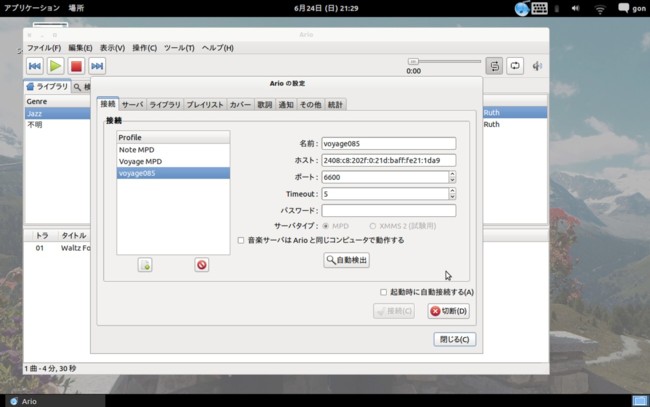Select XMMS 2 server type radio button
Viewport: 650px width, 407px height.
(x=373, y=226)
